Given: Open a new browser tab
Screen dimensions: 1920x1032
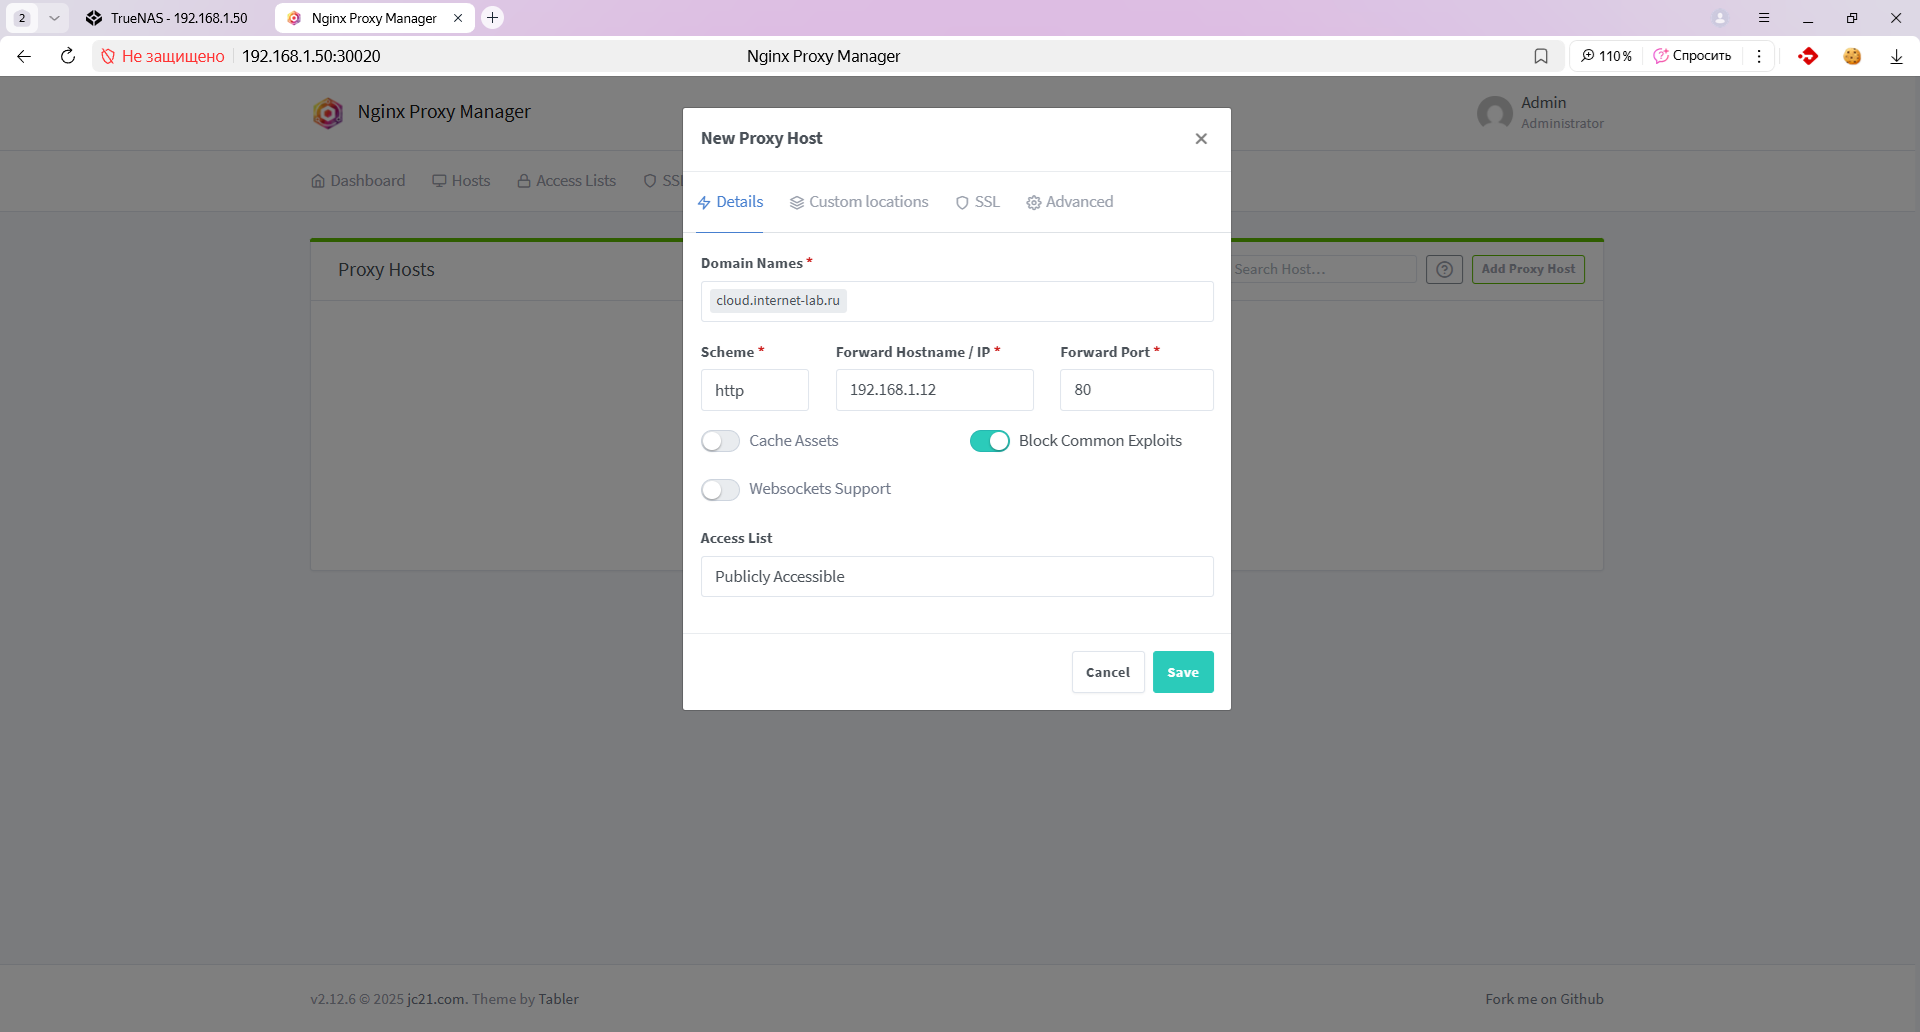Looking at the screenshot, I should 492,18.
